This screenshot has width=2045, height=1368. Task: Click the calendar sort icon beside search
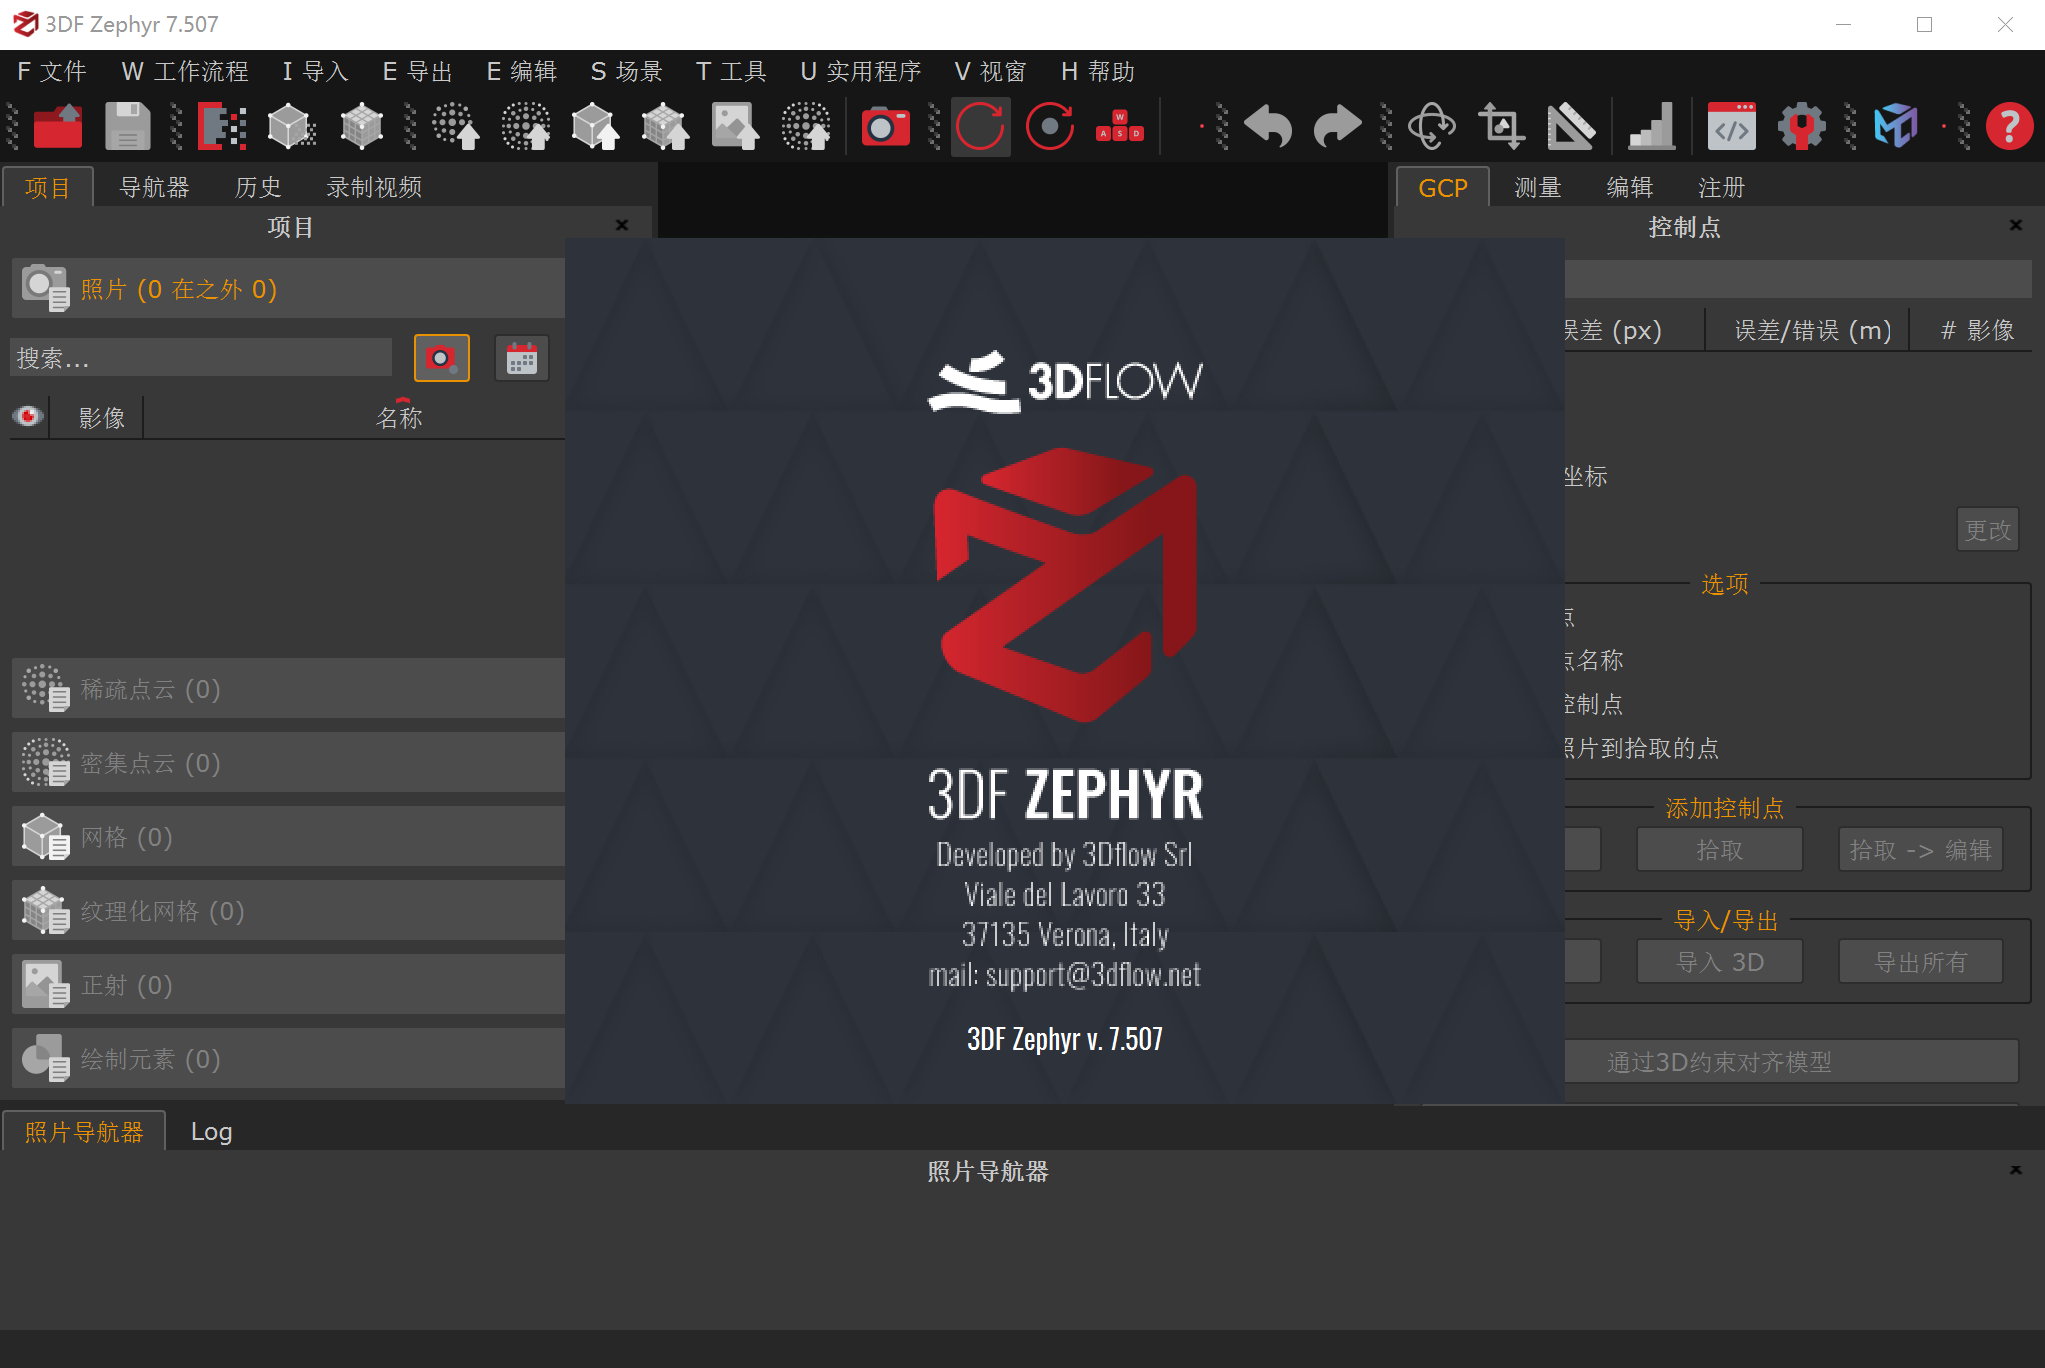(522, 358)
